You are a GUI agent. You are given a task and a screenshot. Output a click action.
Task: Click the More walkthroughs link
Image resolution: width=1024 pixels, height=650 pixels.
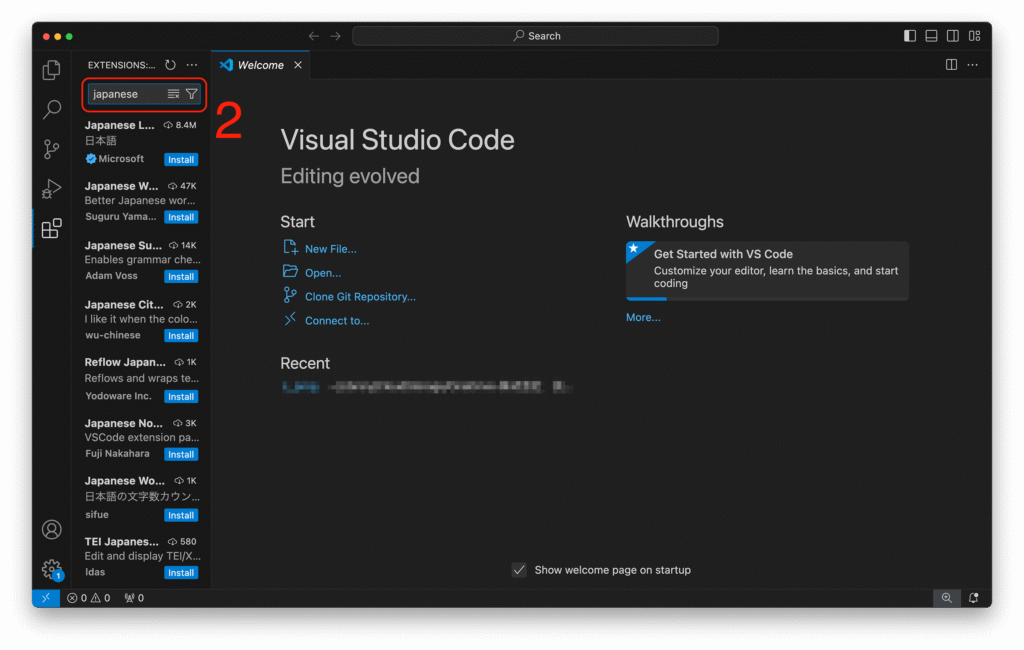[643, 317]
